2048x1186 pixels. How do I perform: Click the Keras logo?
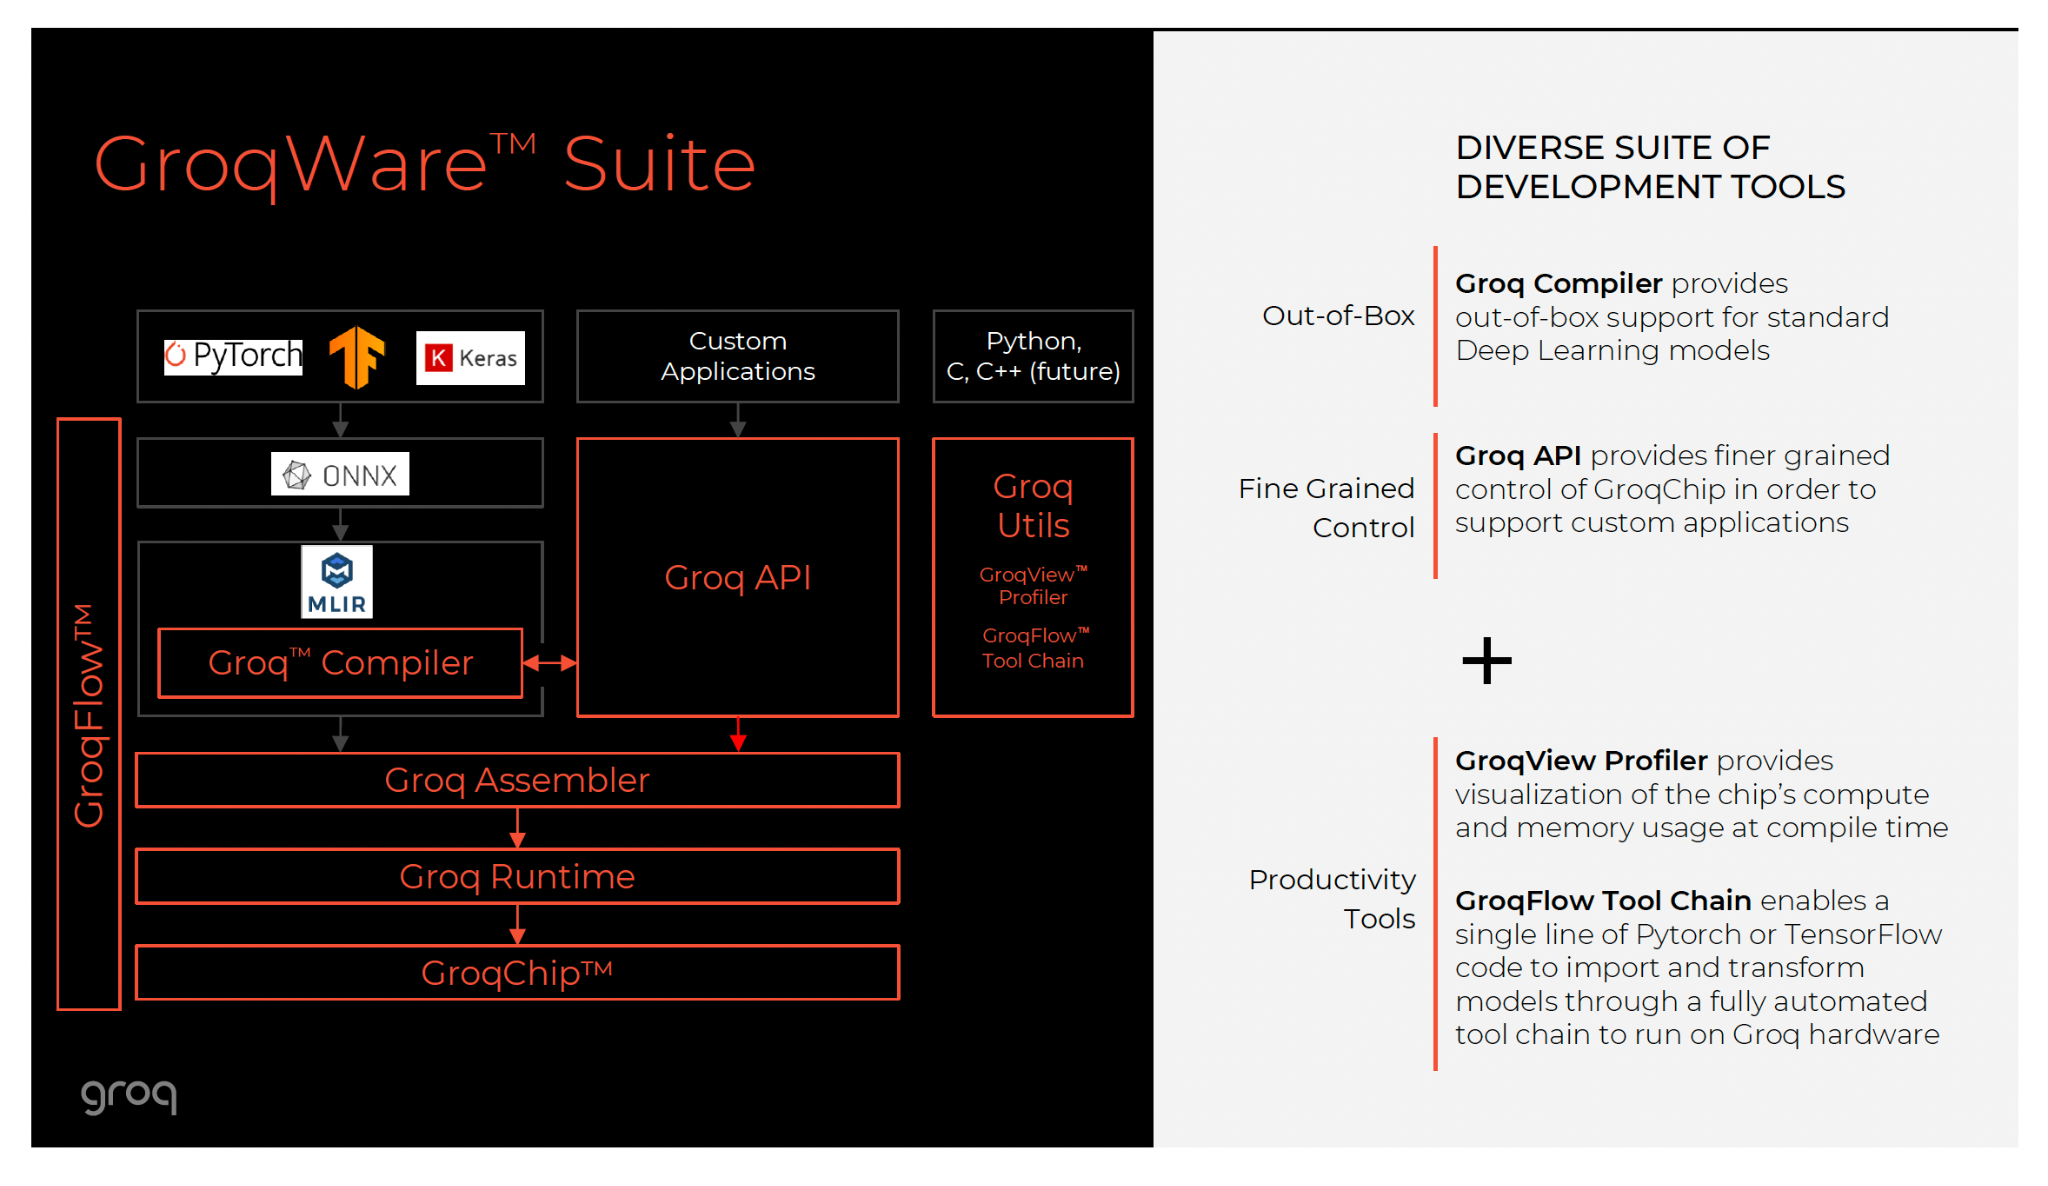pos(470,357)
